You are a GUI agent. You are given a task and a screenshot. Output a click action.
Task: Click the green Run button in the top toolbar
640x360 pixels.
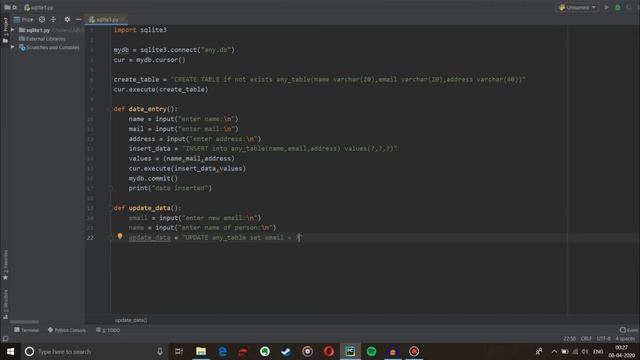[607, 7]
